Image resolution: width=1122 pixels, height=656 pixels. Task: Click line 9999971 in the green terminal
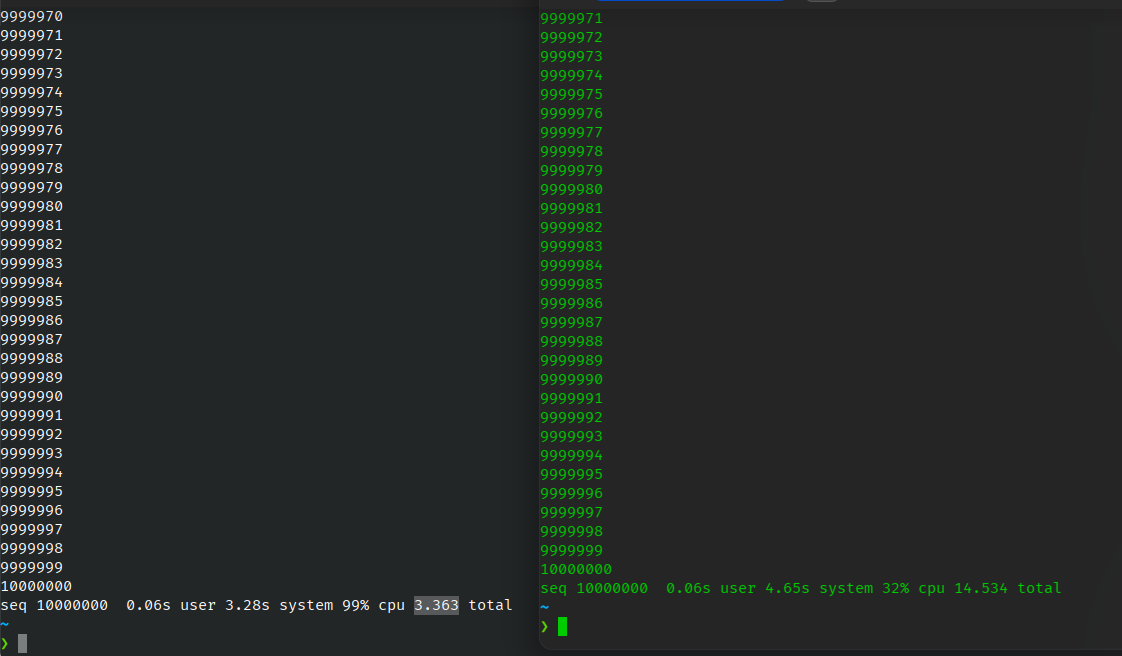[x=572, y=18]
